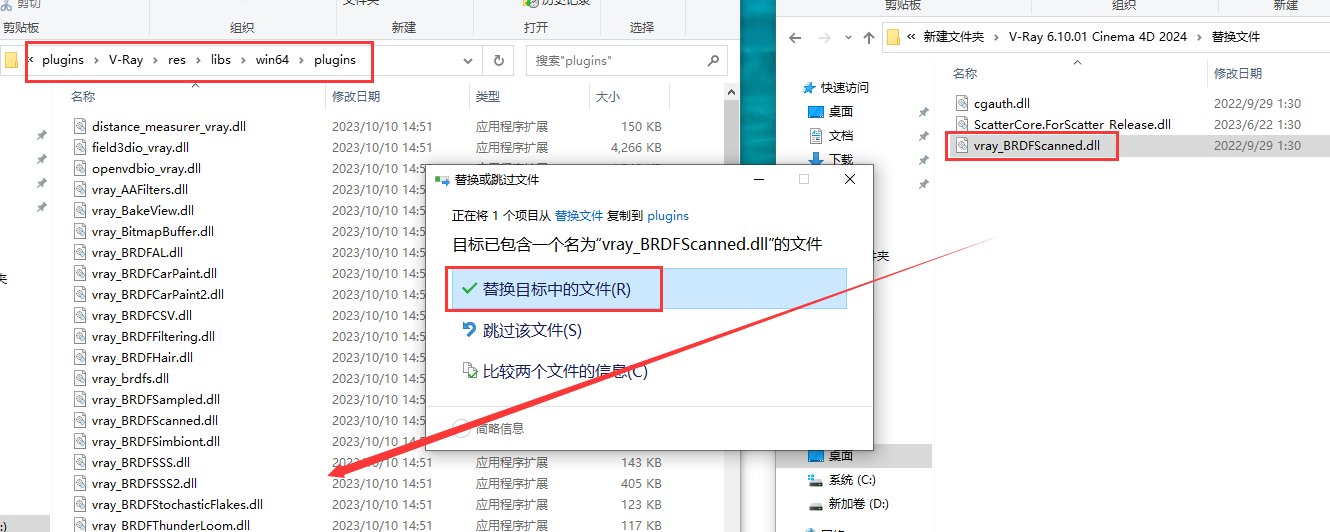The height and width of the screenshot is (532, 1330).
Task: Minimize the replace or skip files dialog
Action: [x=758, y=179]
